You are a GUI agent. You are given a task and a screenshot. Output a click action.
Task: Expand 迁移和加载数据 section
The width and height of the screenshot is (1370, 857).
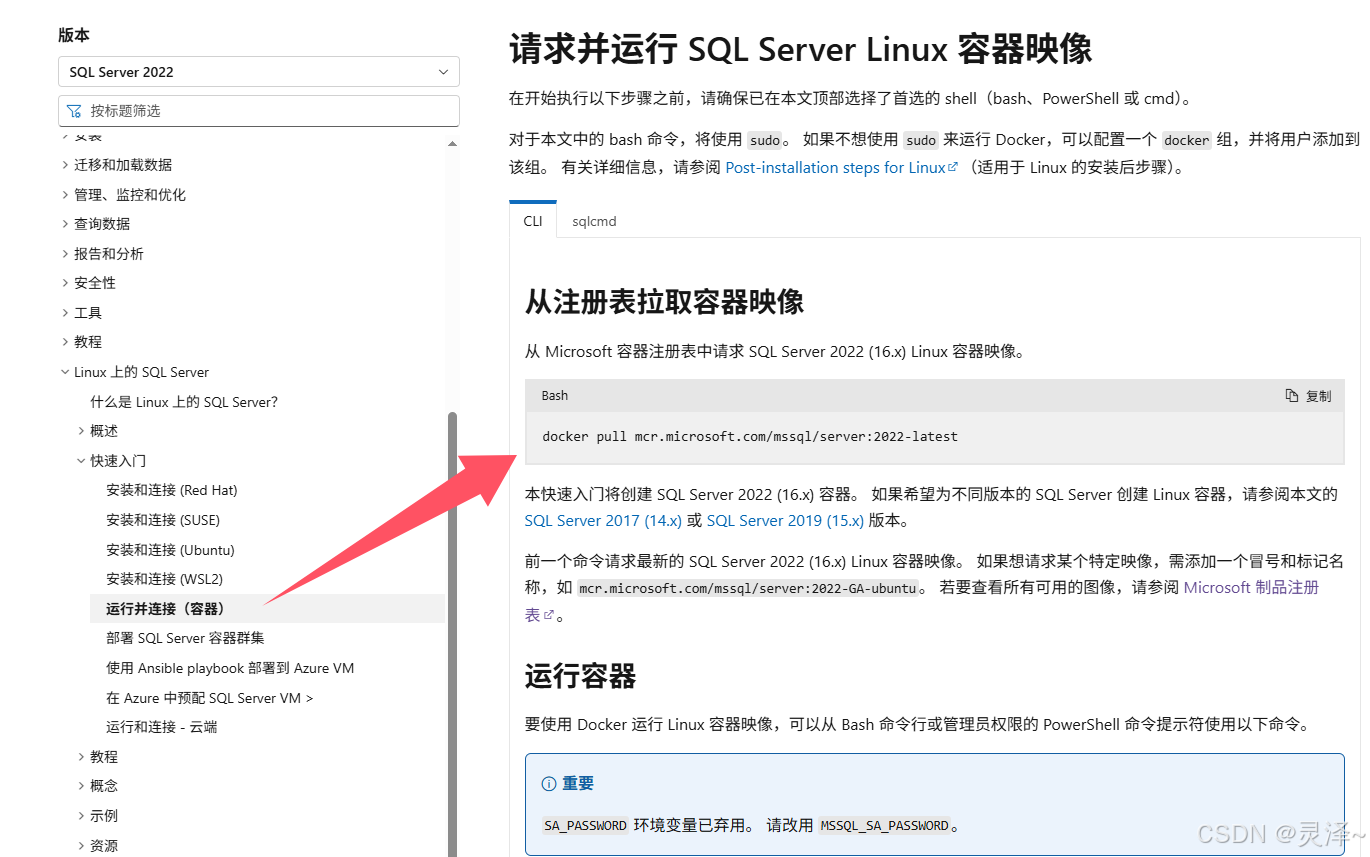pos(123,165)
